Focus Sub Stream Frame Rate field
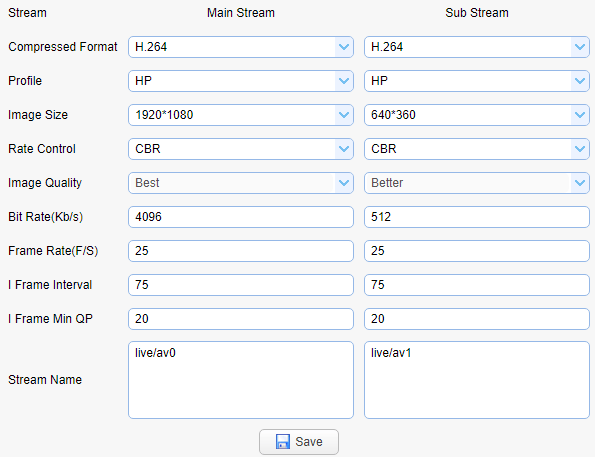Viewport: 596px width, 458px height. point(477,251)
